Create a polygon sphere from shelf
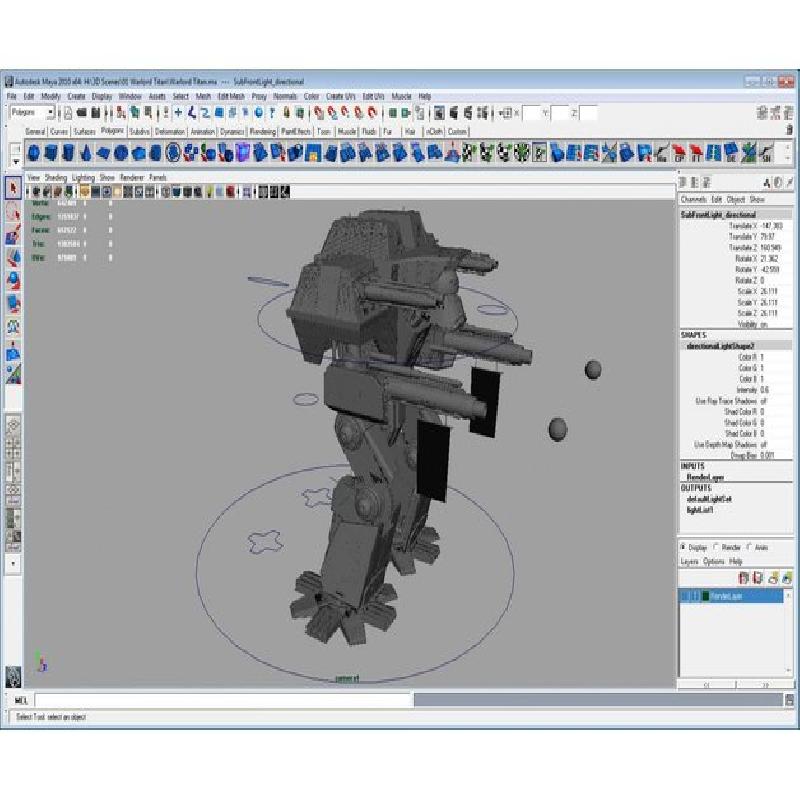 34,153
